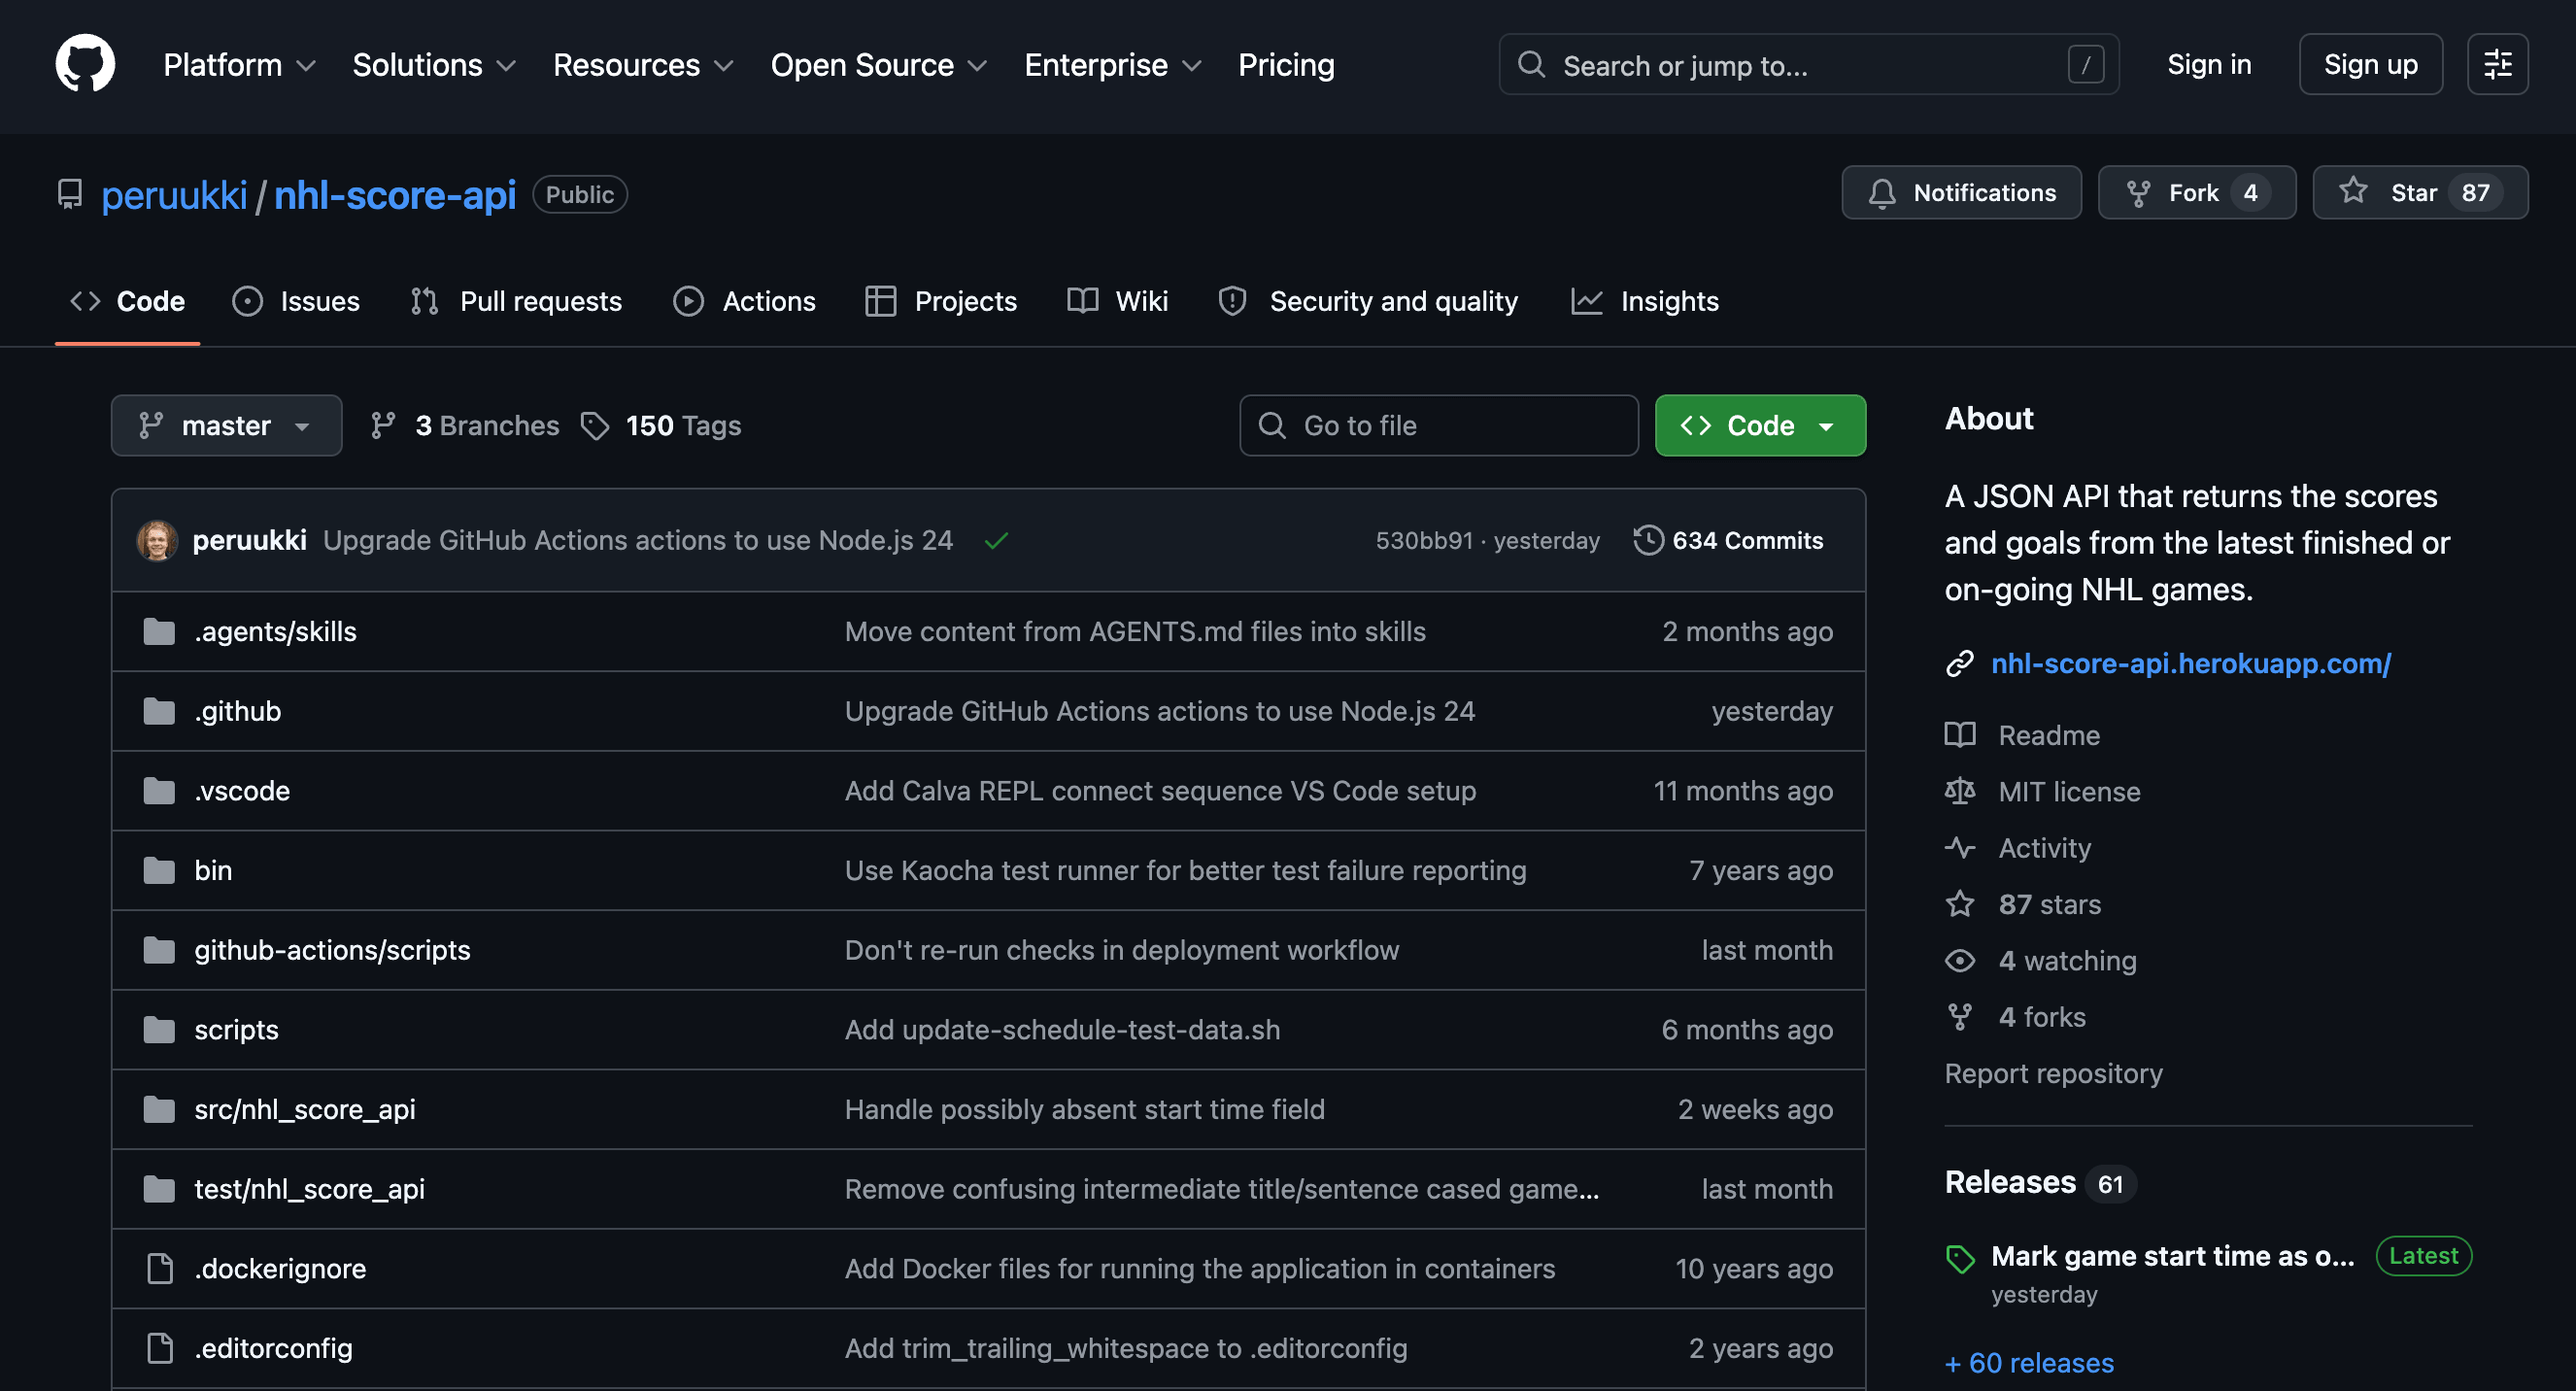This screenshot has height=1391, width=2576.
Task: Click the search magnifier icon in header
Action: (x=1530, y=65)
